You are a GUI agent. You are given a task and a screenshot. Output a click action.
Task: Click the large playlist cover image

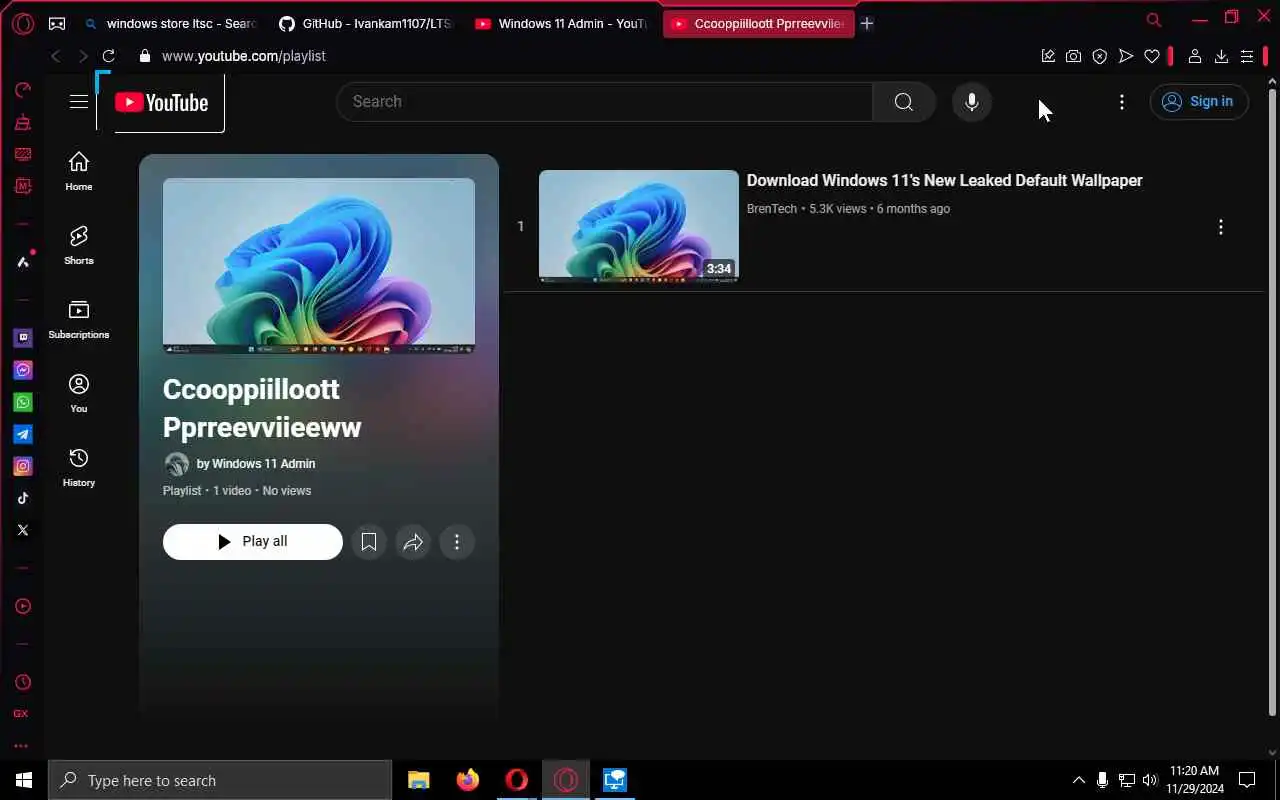(x=319, y=266)
